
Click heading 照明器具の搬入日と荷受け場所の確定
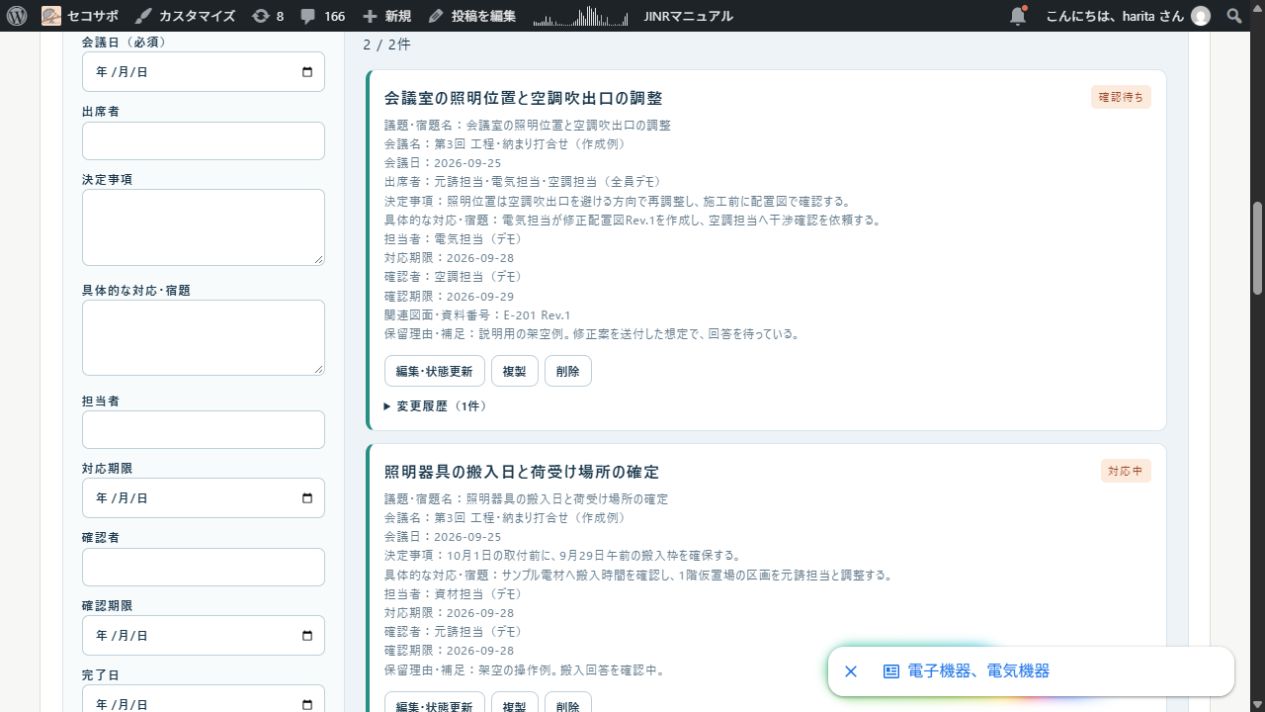coord(521,472)
